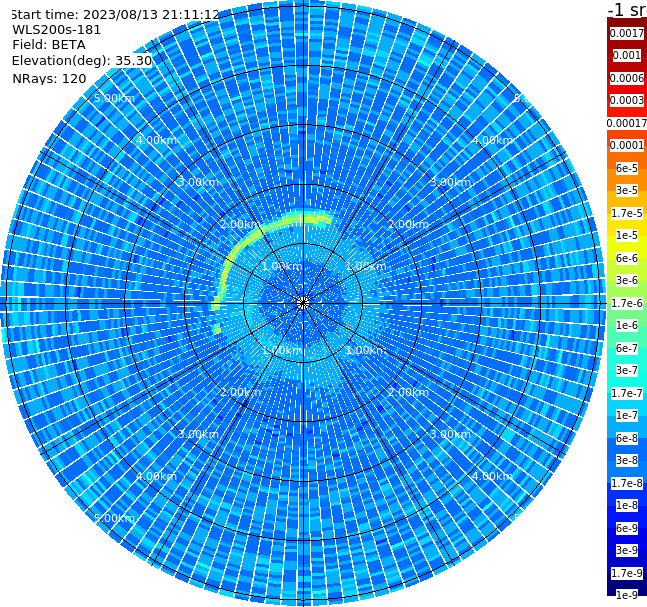Screen dimensions: 647x607
Task: Click the 5.00km range label in the northwest quadrant
Action: tap(114, 98)
